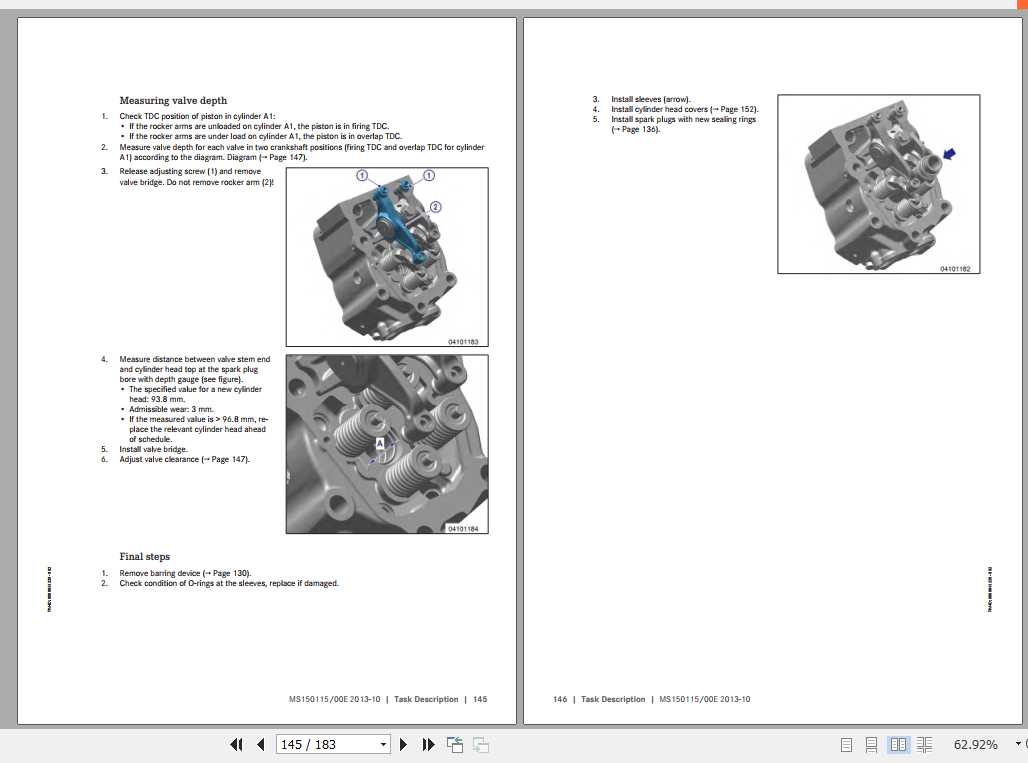Toggle the active facing pages view
This screenshot has height=763, width=1028.
click(x=898, y=744)
